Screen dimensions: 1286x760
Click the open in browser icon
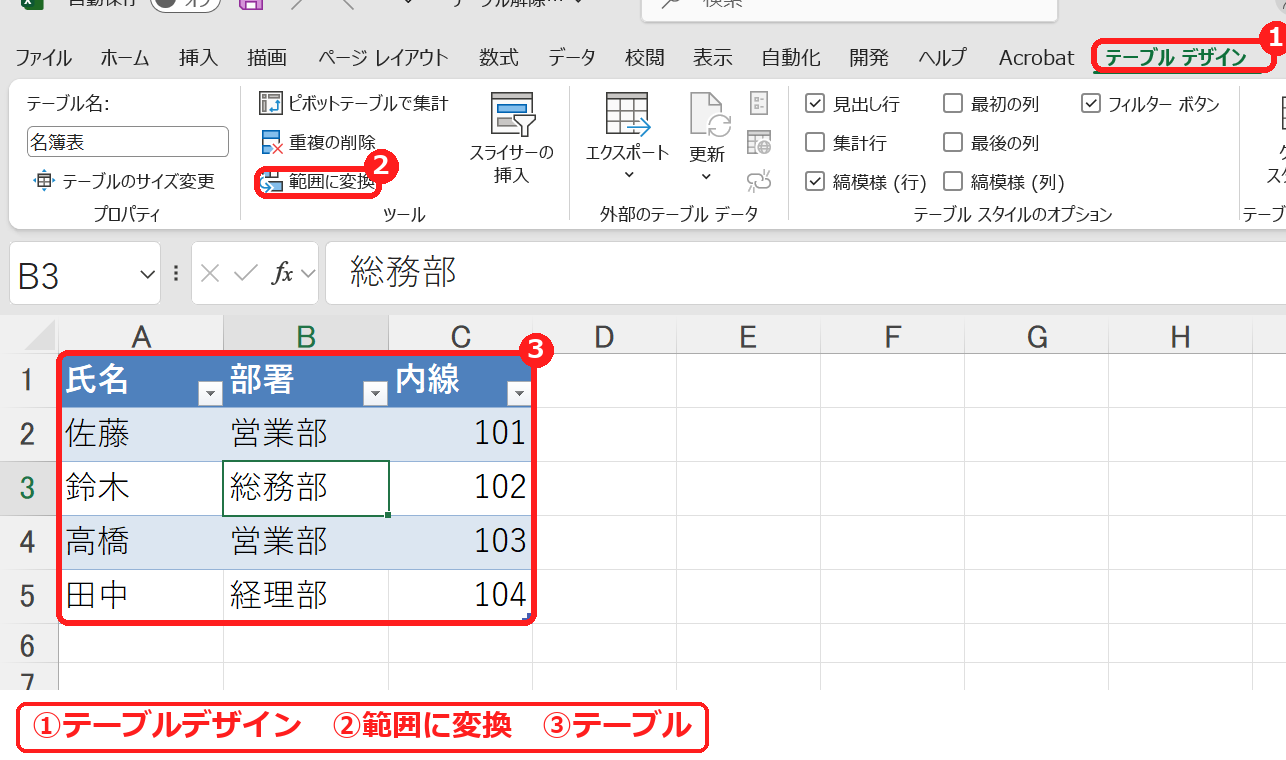(759, 142)
